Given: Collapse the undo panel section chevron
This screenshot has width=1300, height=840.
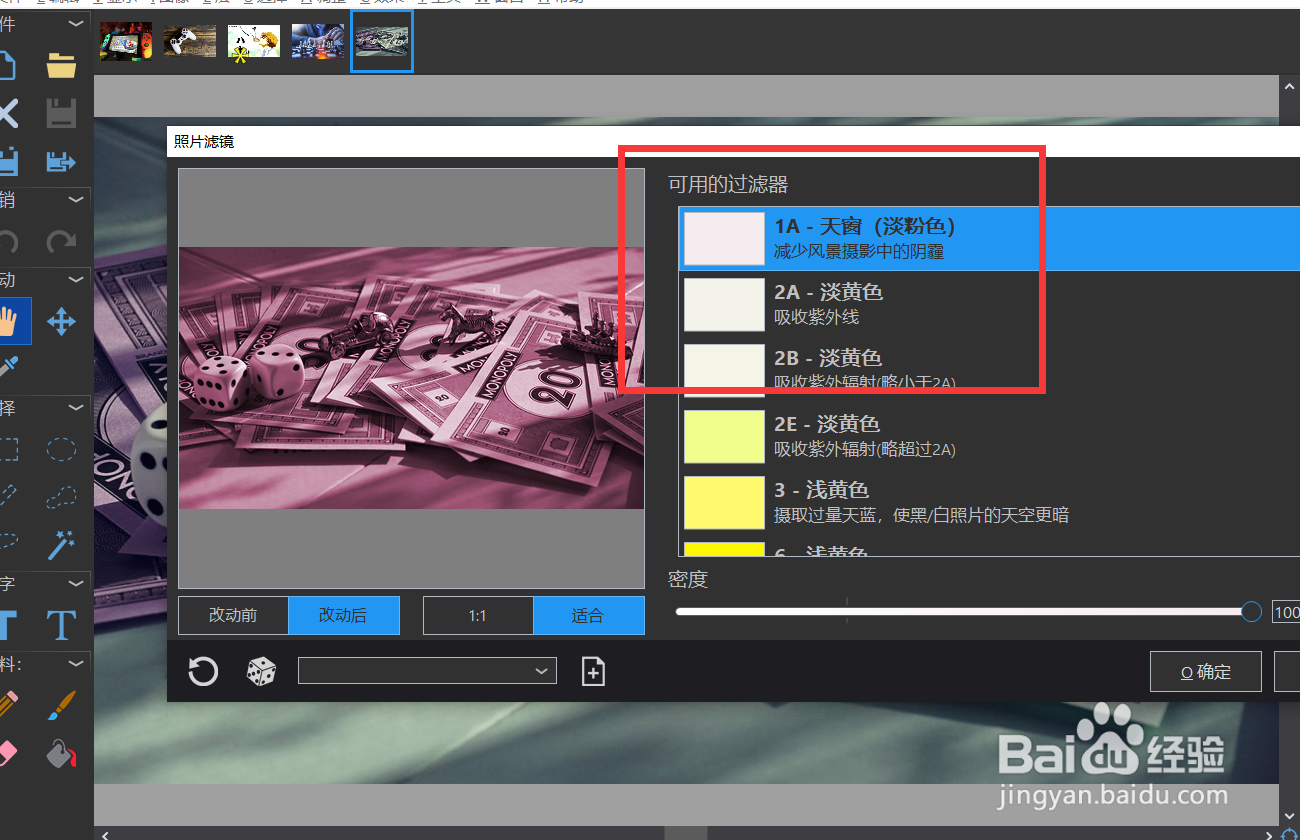Looking at the screenshot, I should coord(75,199).
